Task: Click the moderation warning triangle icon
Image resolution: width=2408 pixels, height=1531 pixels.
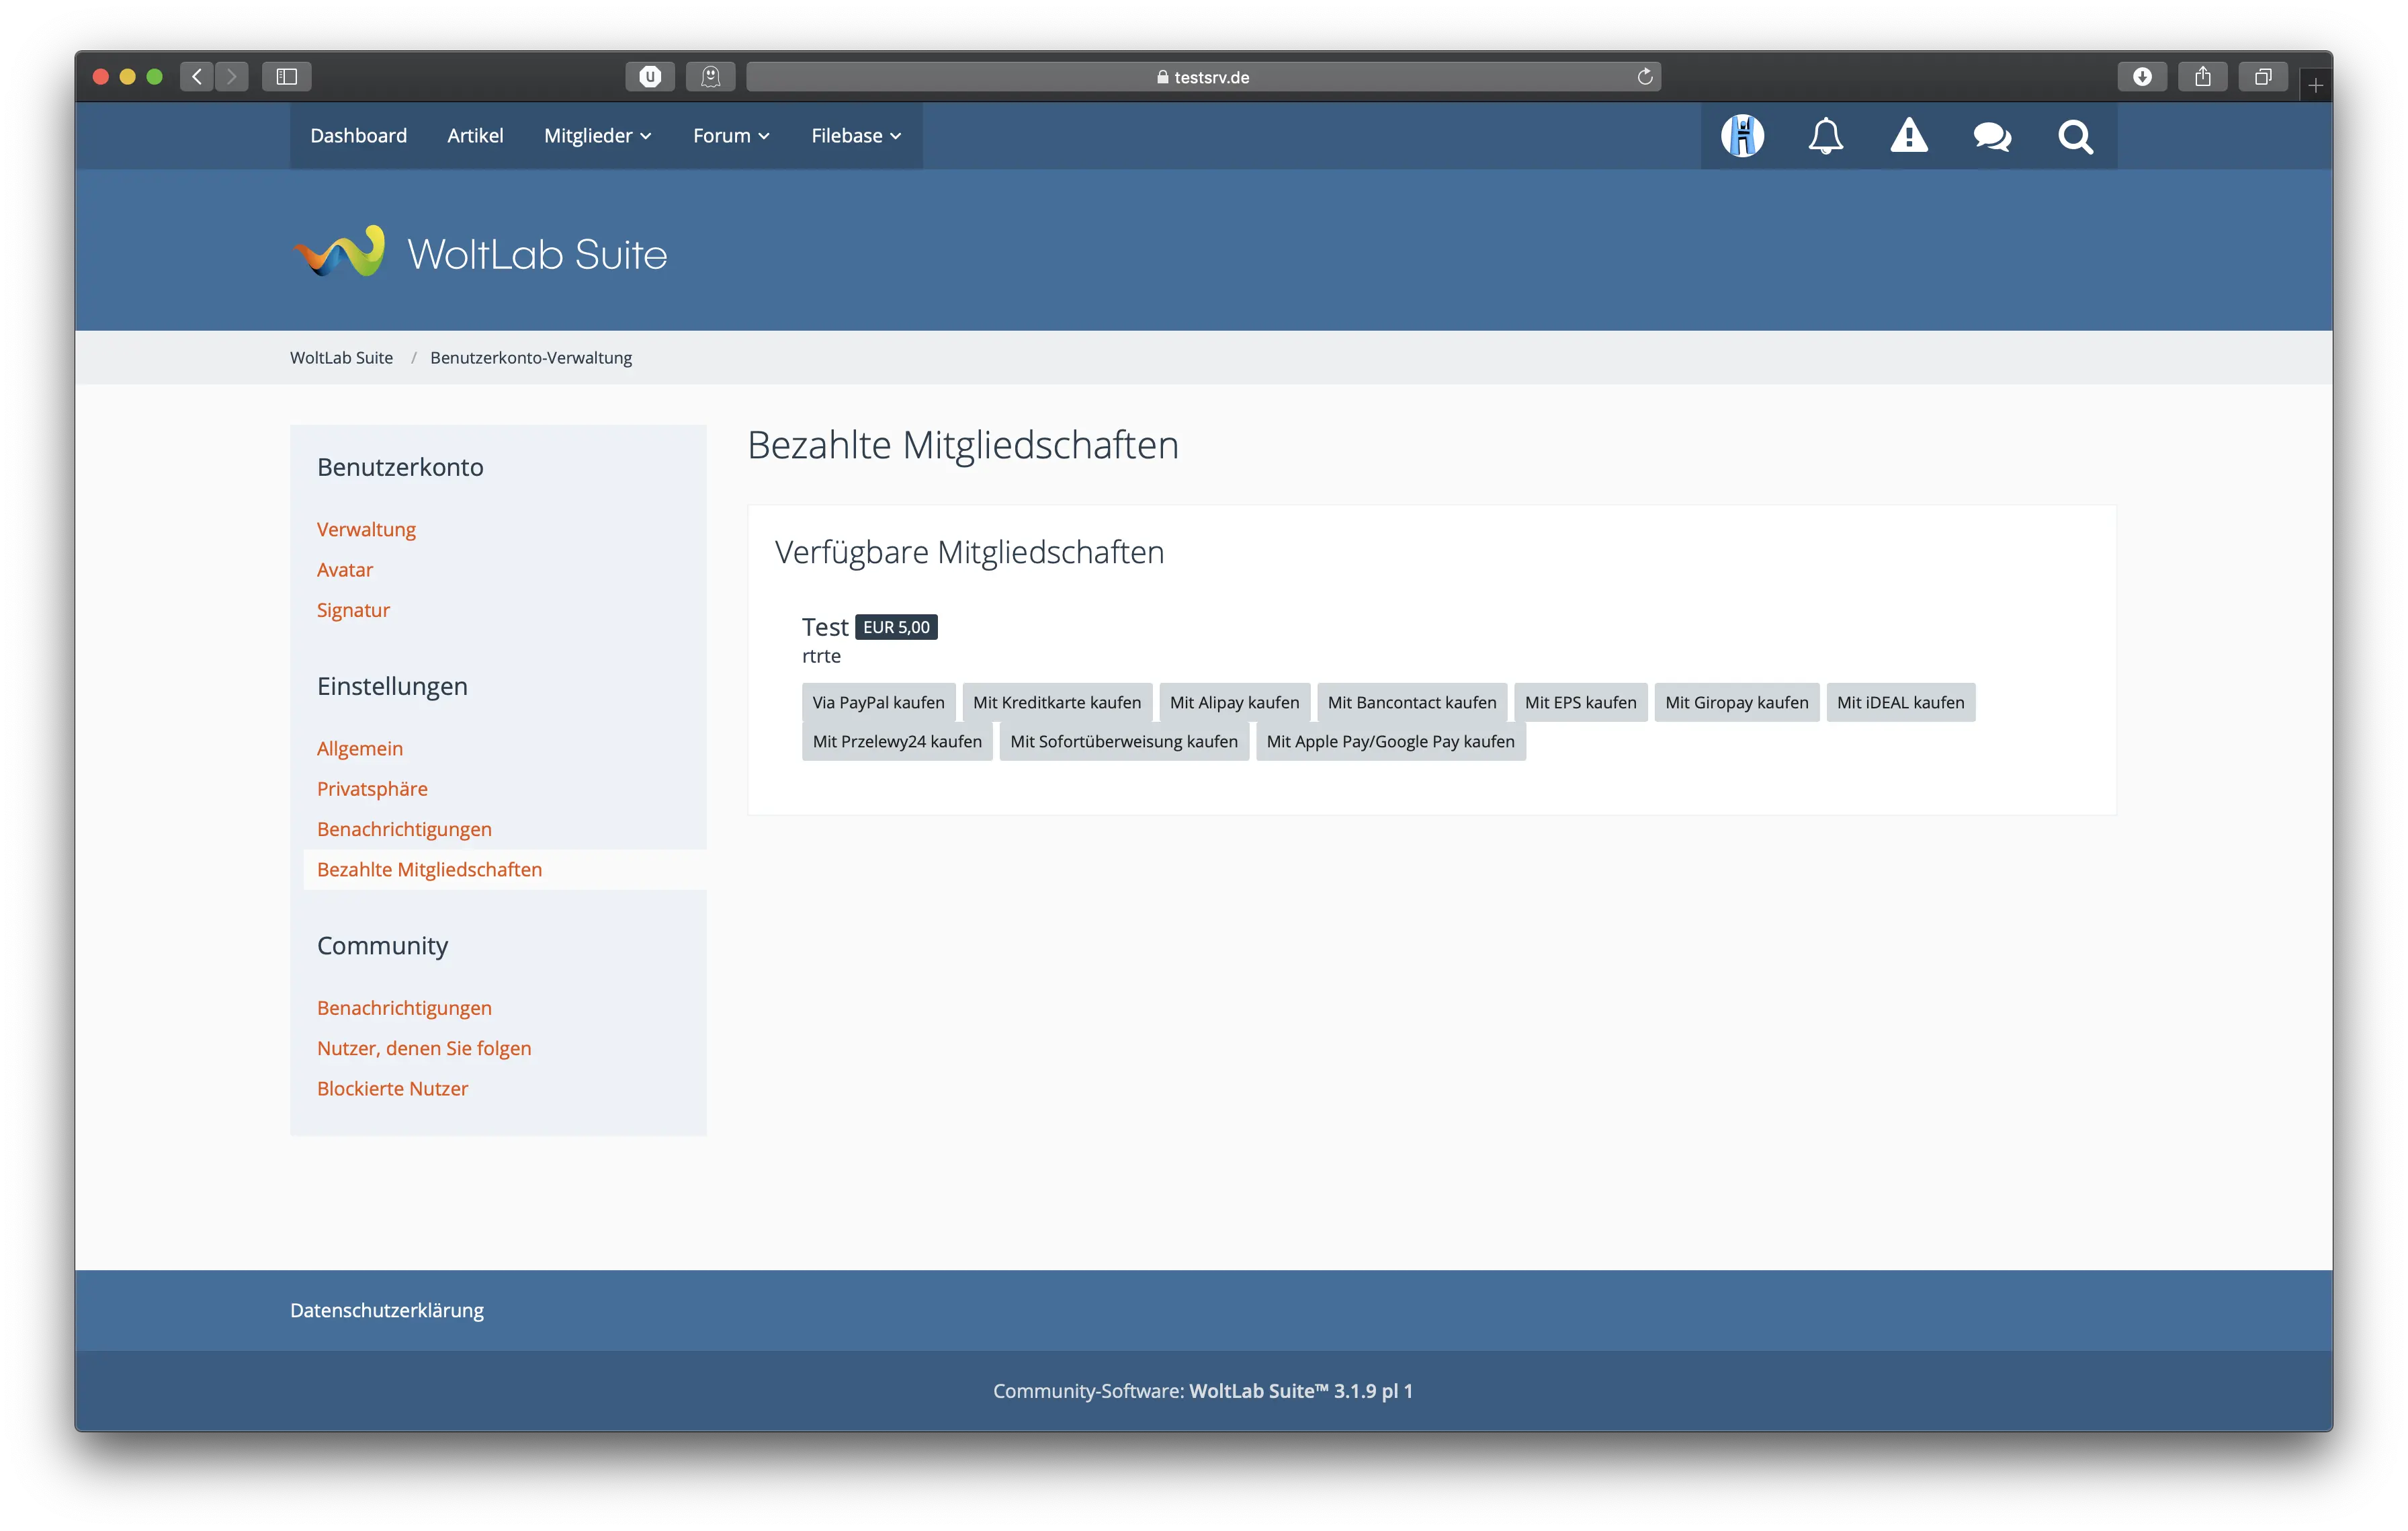Action: 1908,136
